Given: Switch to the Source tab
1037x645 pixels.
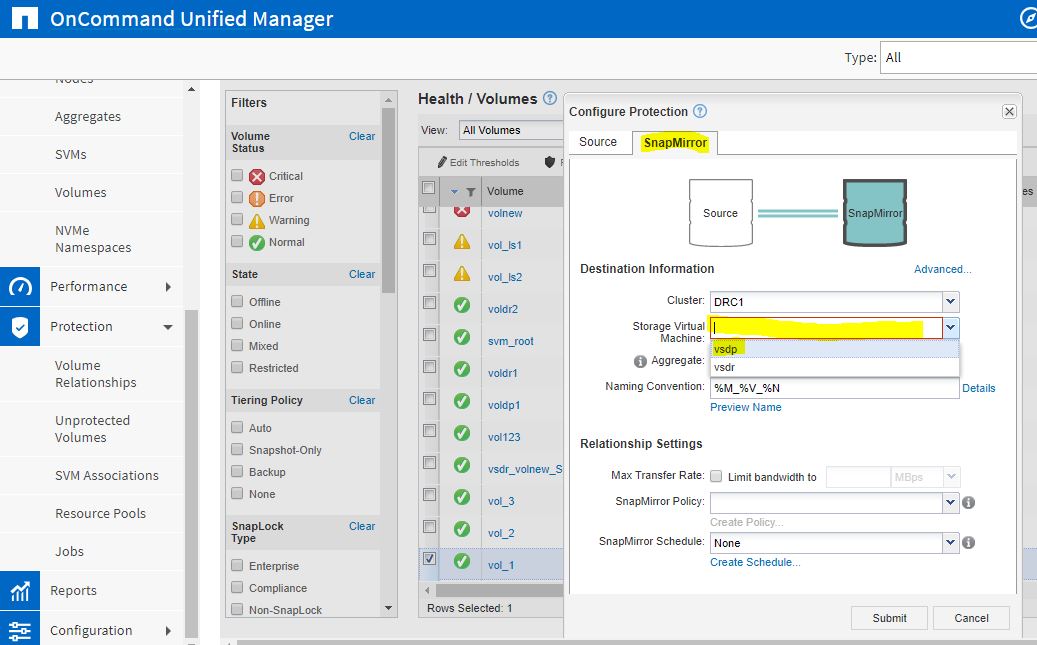Looking at the screenshot, I should point(599,142).
